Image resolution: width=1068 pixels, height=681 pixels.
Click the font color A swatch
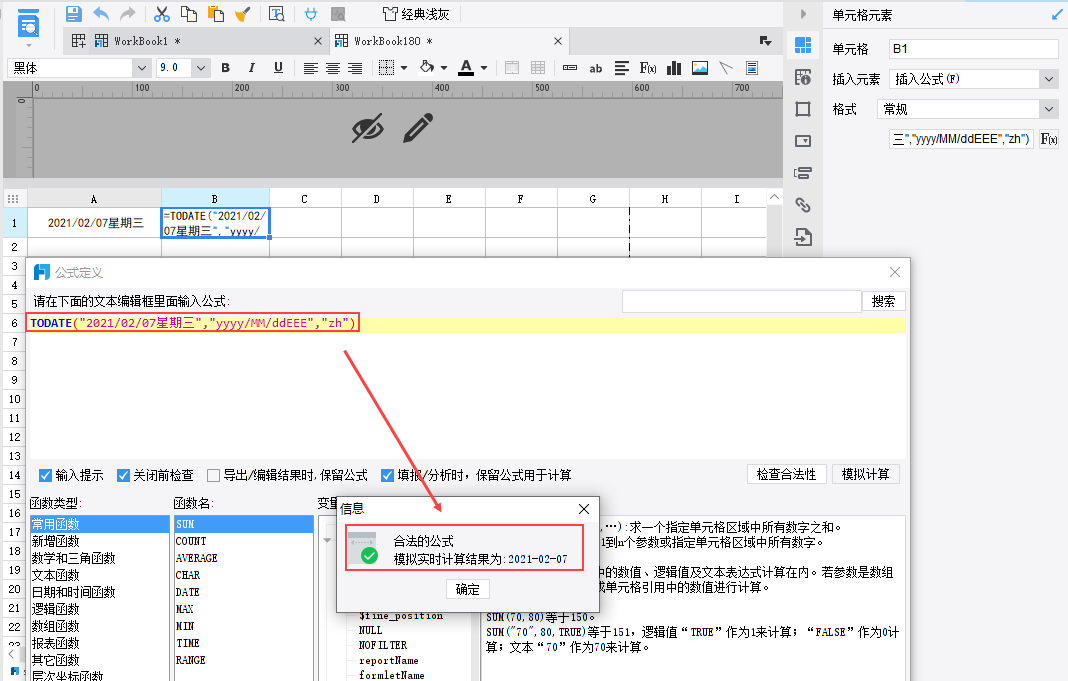pyautogui.click(x=466, y=67)
